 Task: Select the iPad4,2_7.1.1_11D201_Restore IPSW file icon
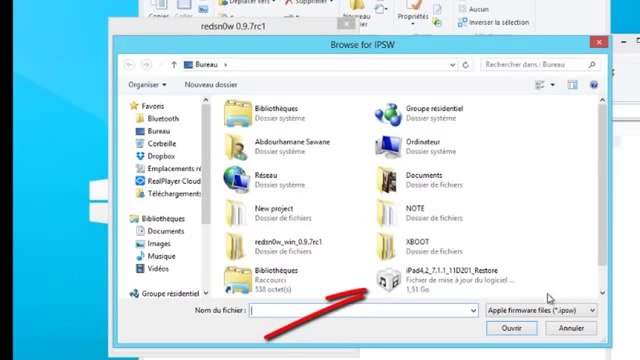coord(388,280)
